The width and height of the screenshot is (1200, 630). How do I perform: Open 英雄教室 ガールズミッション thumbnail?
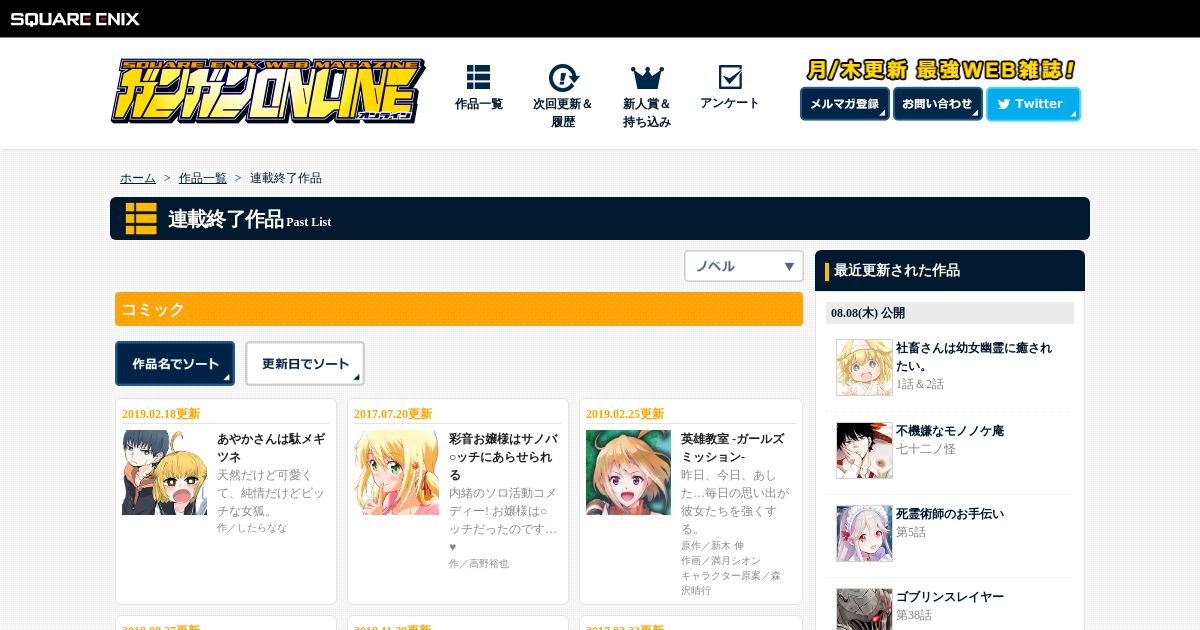pyautogui.click(x=628, y=473)
